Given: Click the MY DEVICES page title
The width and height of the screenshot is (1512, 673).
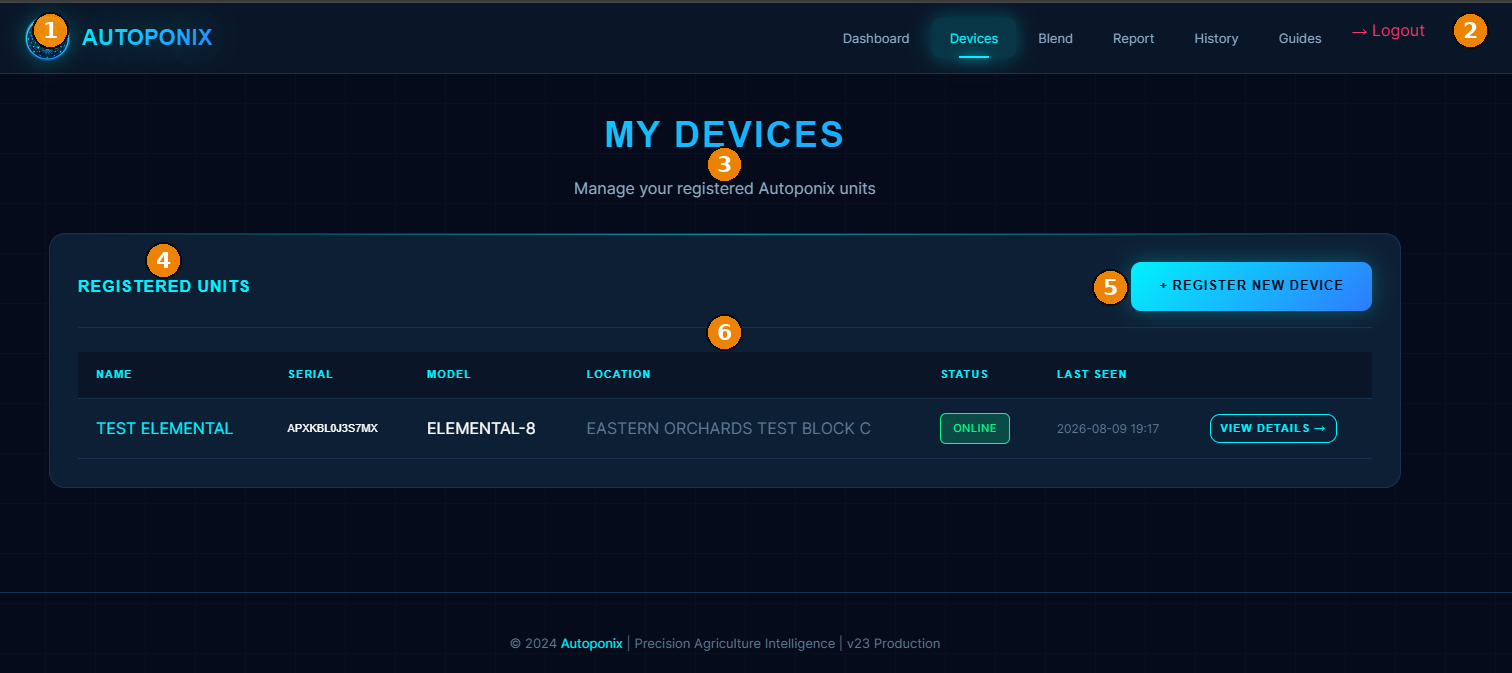Looking at the screenshot, I should pos(725,134).
